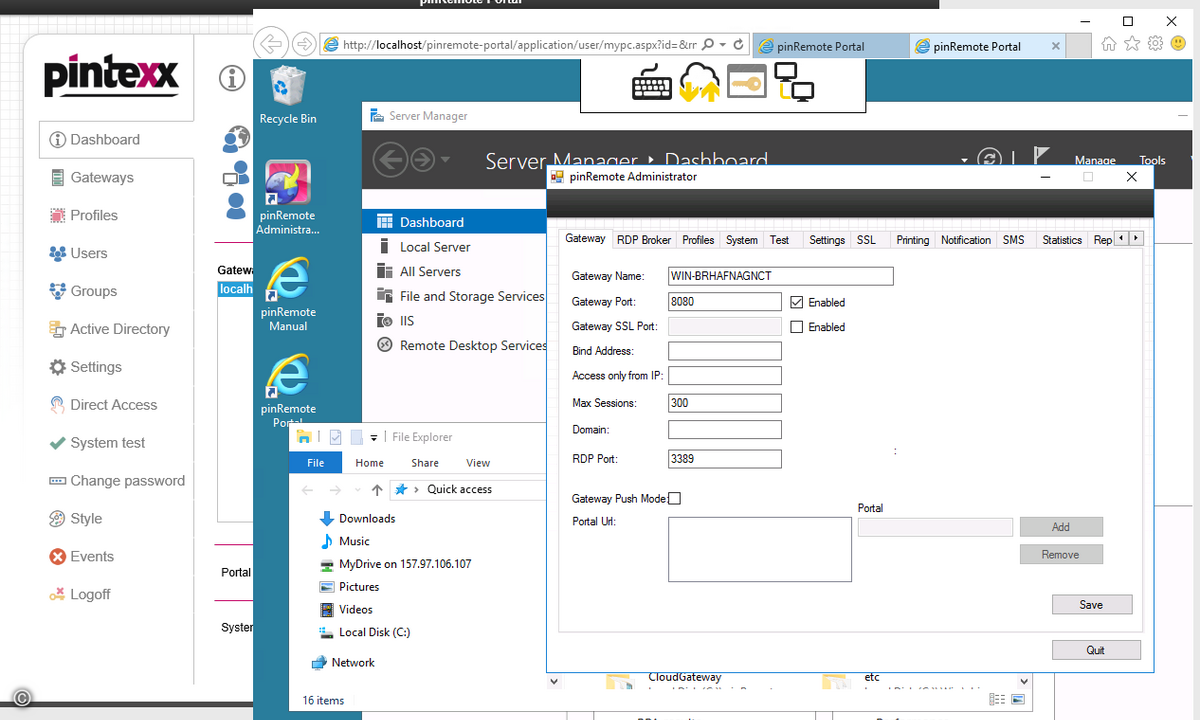Click Server Manager back navigation arrow
1200x720 pixels.
(x=390, y=159)
